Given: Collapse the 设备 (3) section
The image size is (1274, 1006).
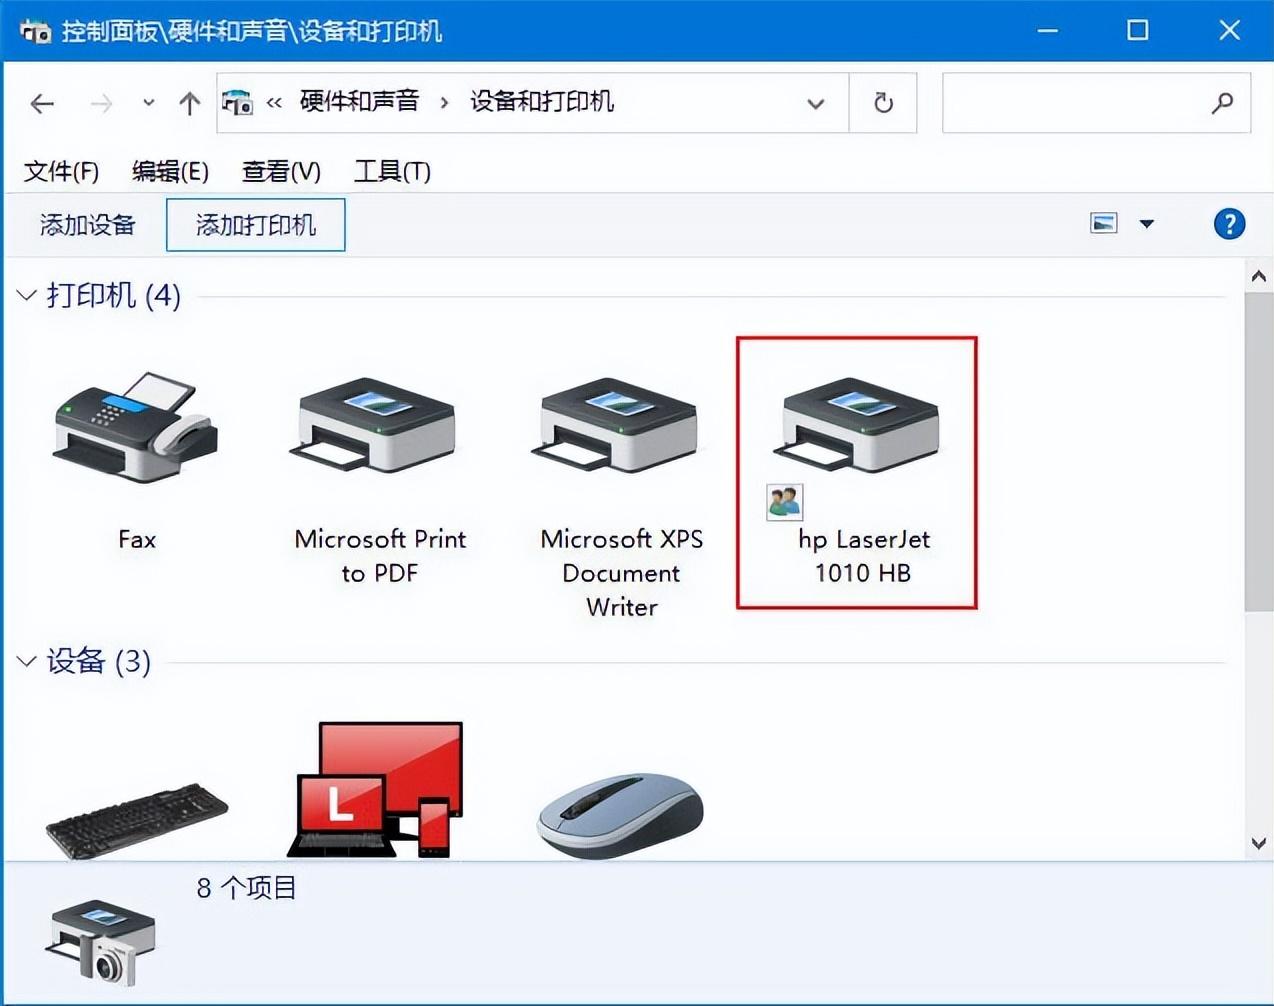Looking at the screenshot, I should point(25,660).
